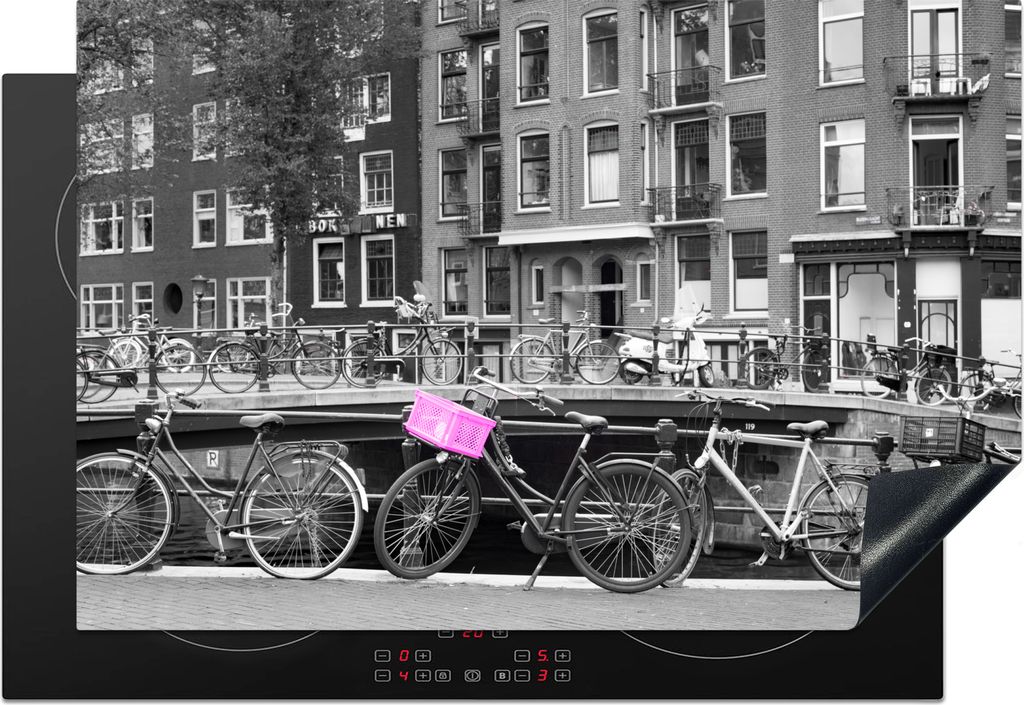Raise the zone showing 3 with plus
This screenshot has width=1024, height=705.
click(x=563, y=676)
